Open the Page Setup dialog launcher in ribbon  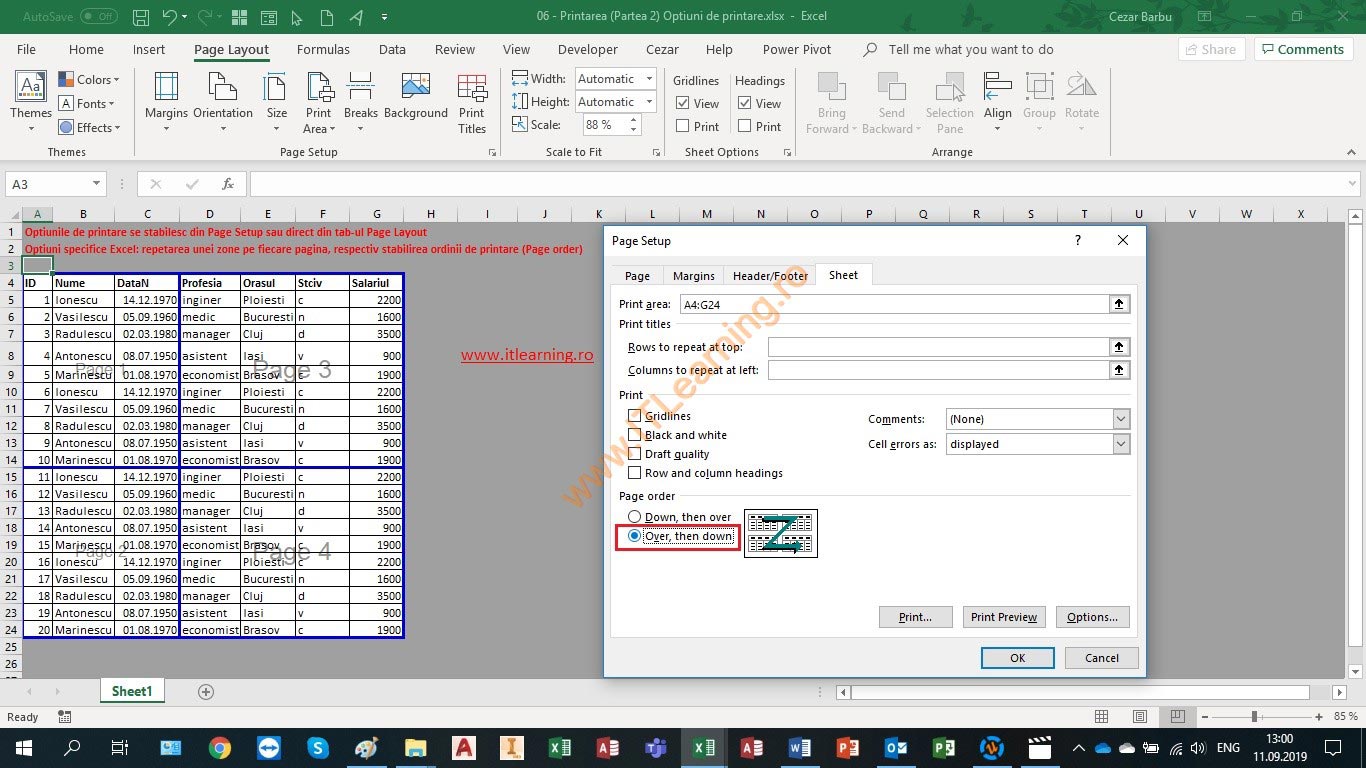click(492, 153)
